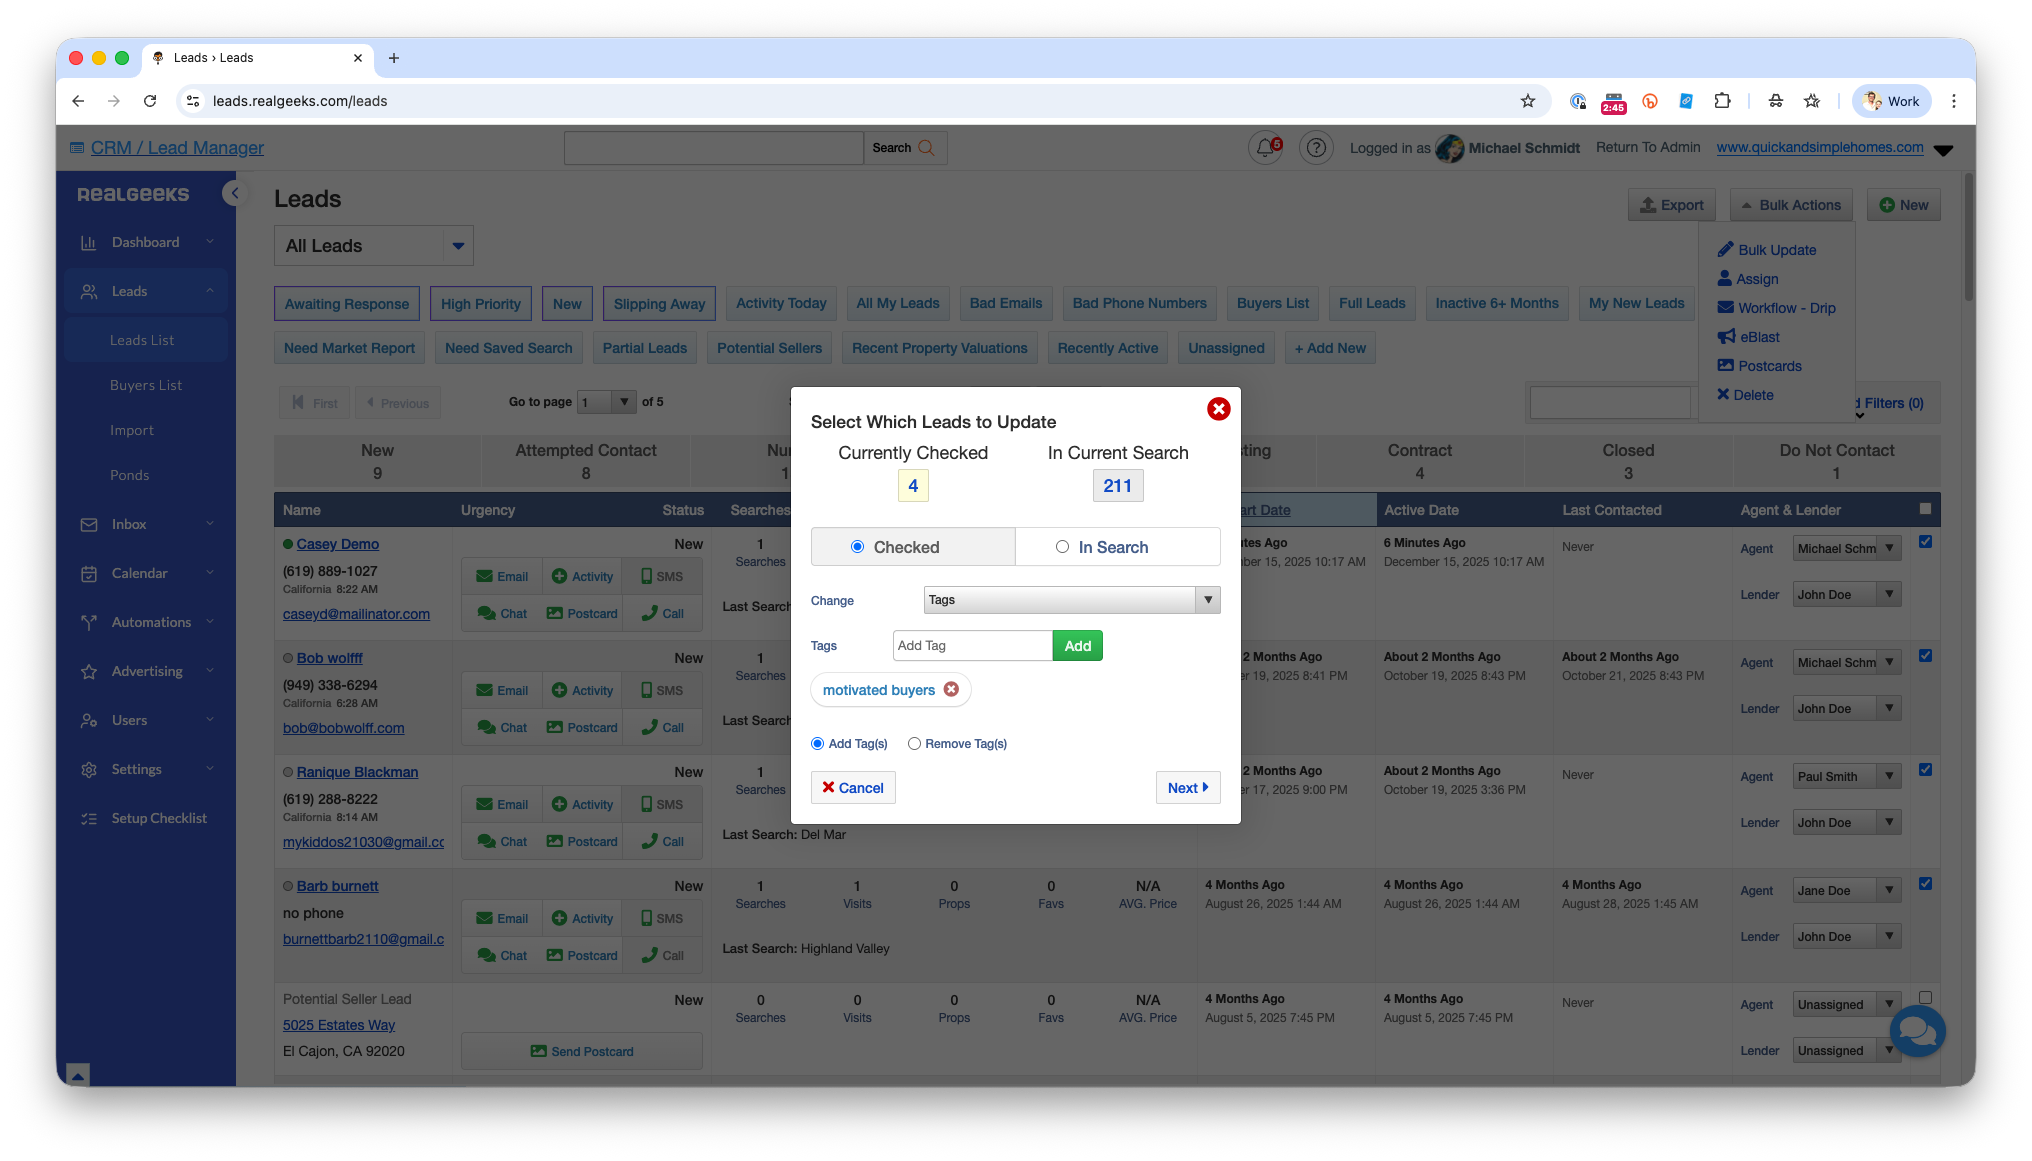Remove the motivated buyers tag
Viewport: 2032px width, 1161px height.
[x=951, y=690]
